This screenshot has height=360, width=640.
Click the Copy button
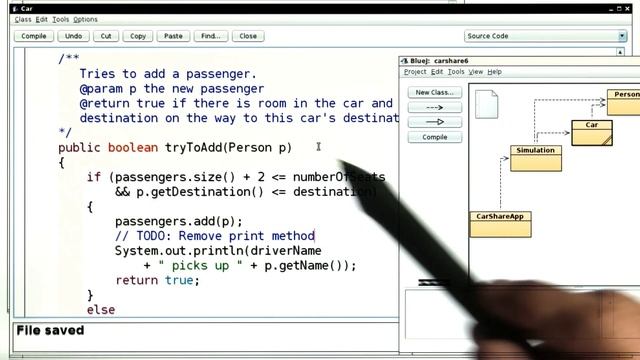coord(138,36)
